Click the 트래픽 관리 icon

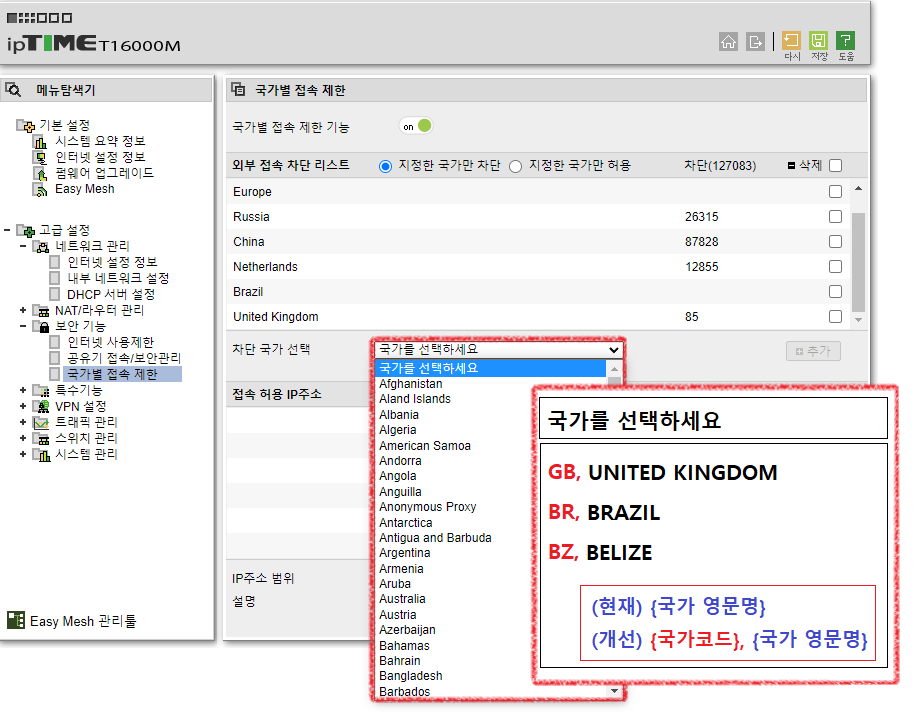41,422
